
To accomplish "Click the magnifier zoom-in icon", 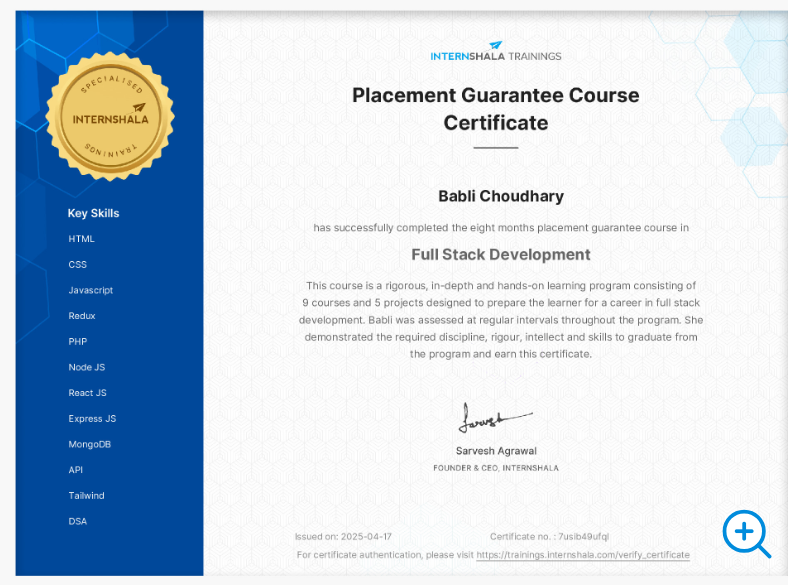I will tap(747, 534).
